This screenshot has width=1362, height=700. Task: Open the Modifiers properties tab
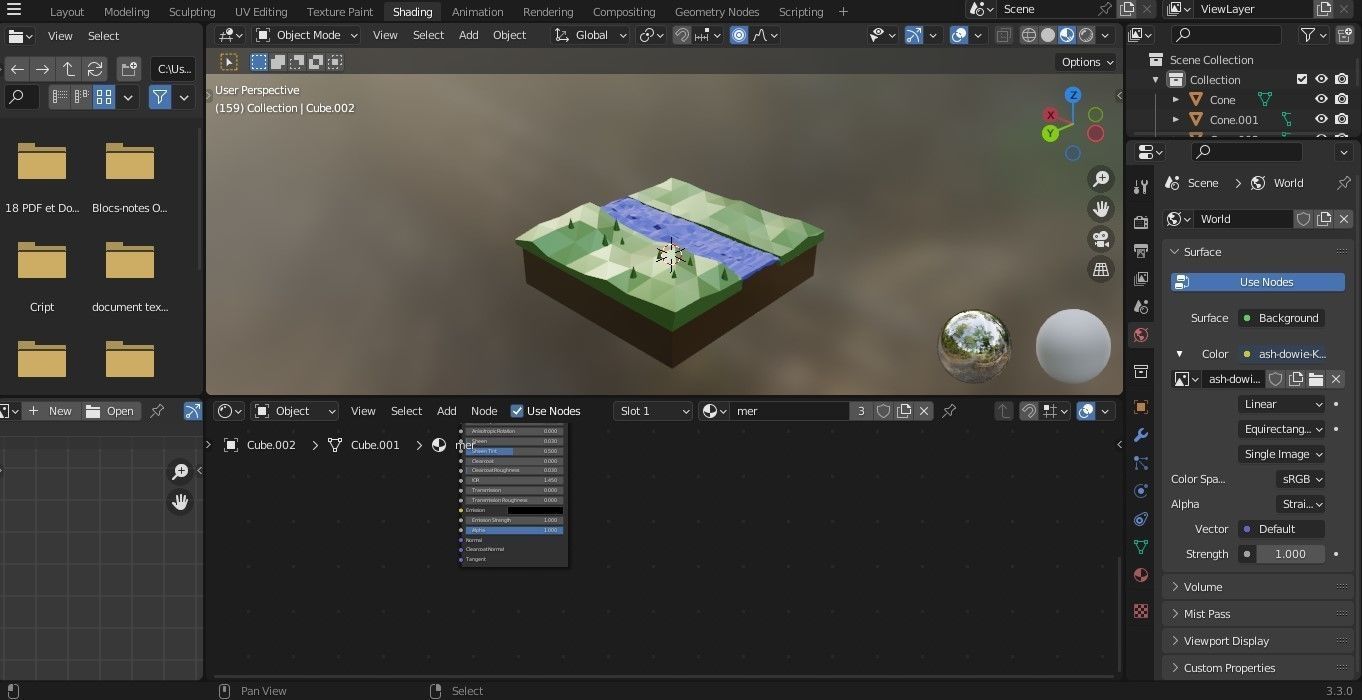1141,435
